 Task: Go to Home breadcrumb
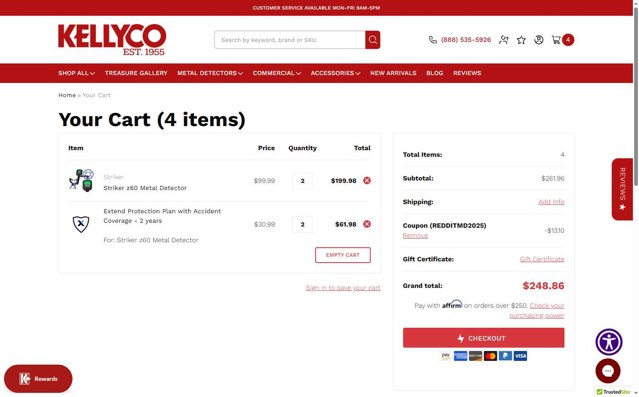(67, 95)
